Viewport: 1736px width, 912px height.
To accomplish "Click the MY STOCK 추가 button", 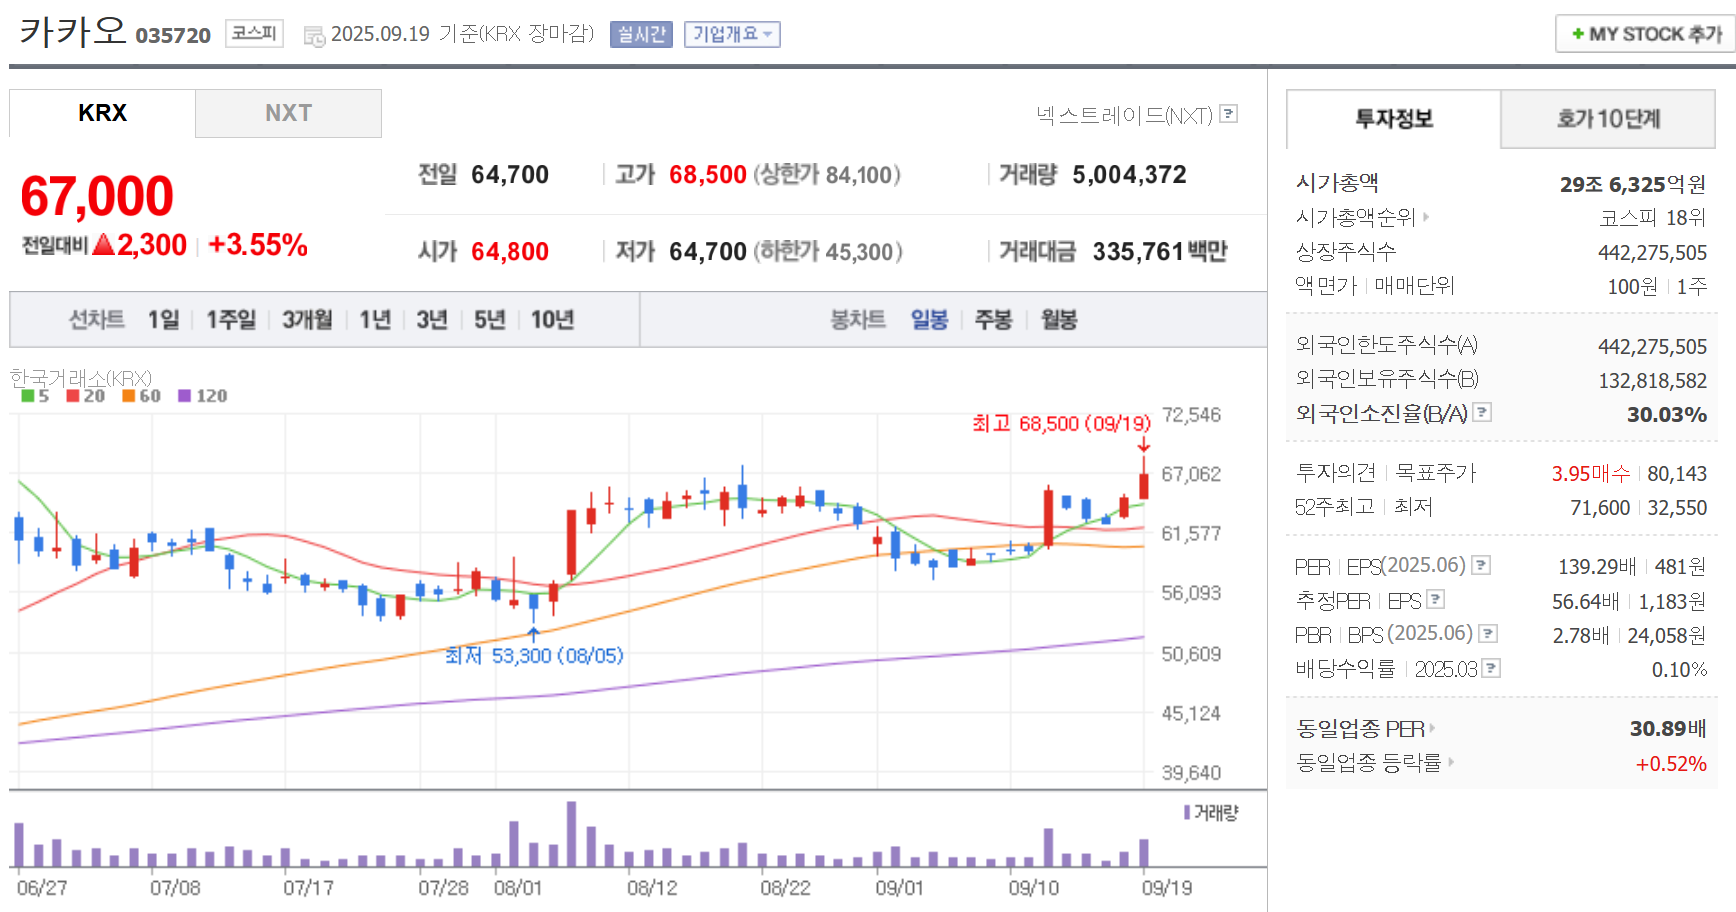I will point(1646,34).
